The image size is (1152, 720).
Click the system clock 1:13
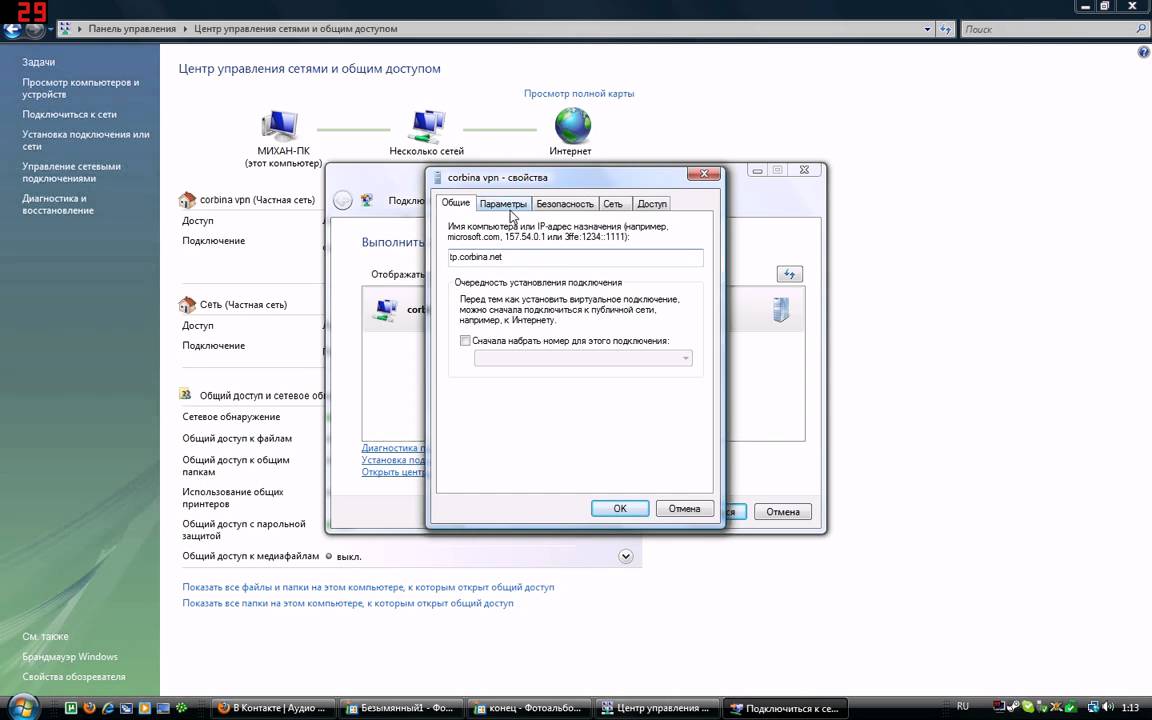tap(1130, 707)
